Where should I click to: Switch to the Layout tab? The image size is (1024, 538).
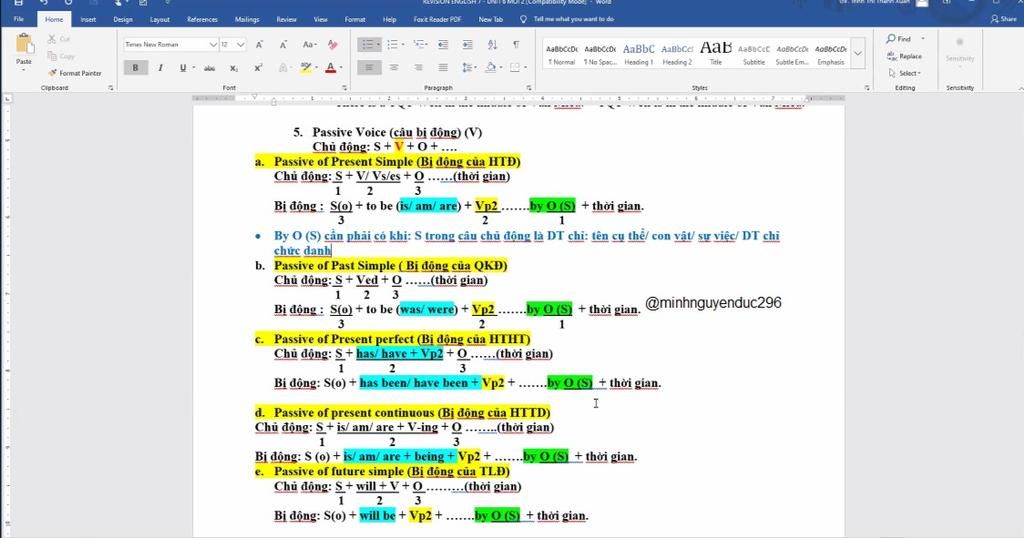[x=159, y=19]
